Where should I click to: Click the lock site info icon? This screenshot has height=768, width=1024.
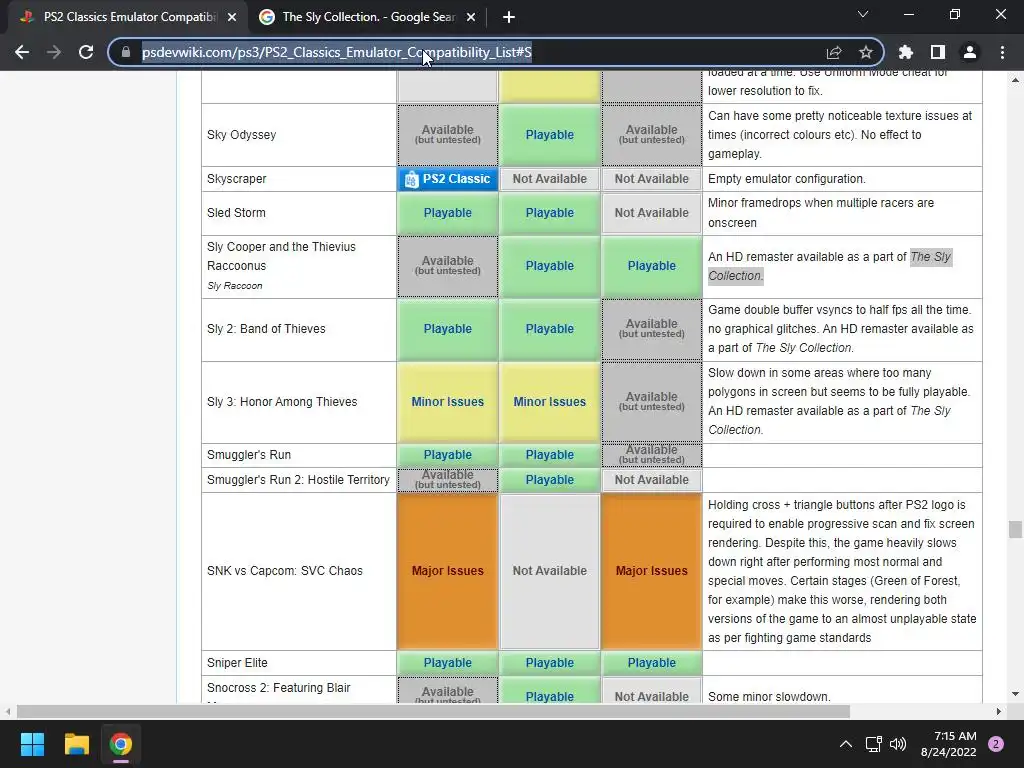[126, 52]
